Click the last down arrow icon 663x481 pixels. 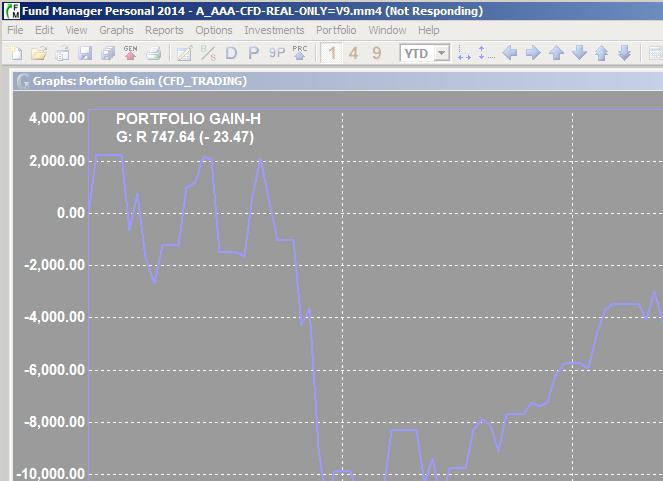(624, 53)
